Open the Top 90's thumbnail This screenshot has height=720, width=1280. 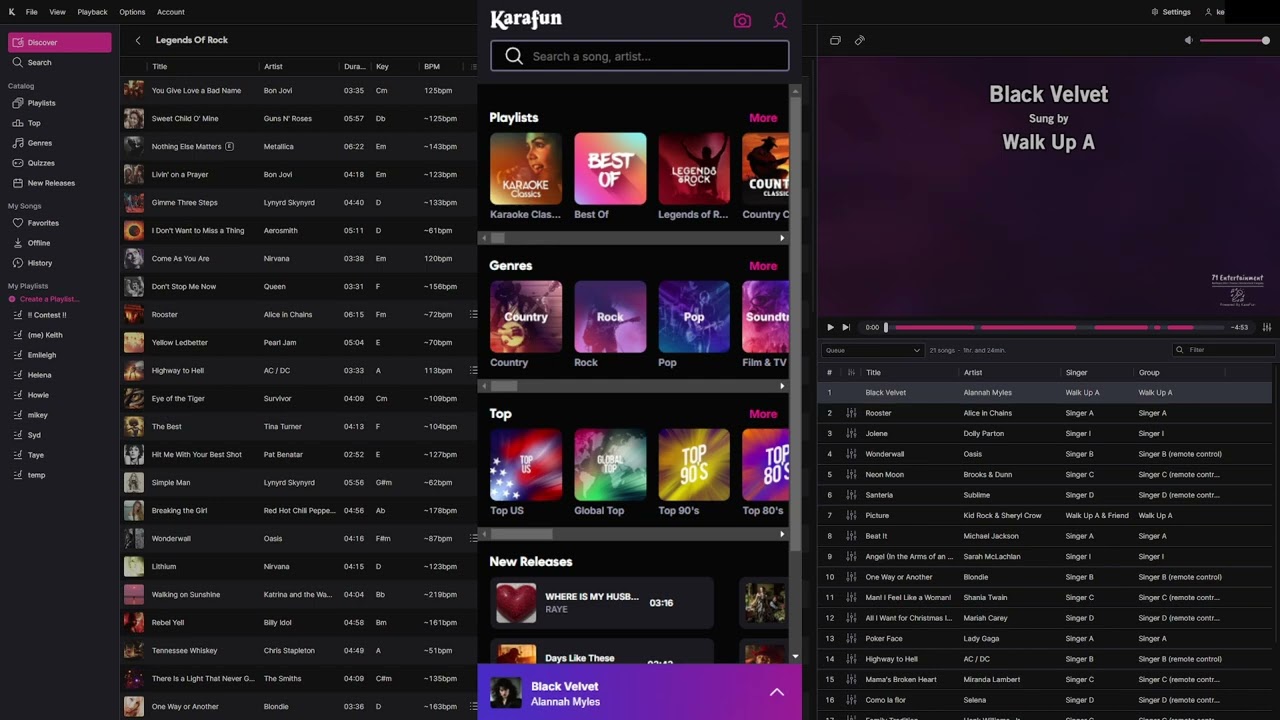coord(694,465)
